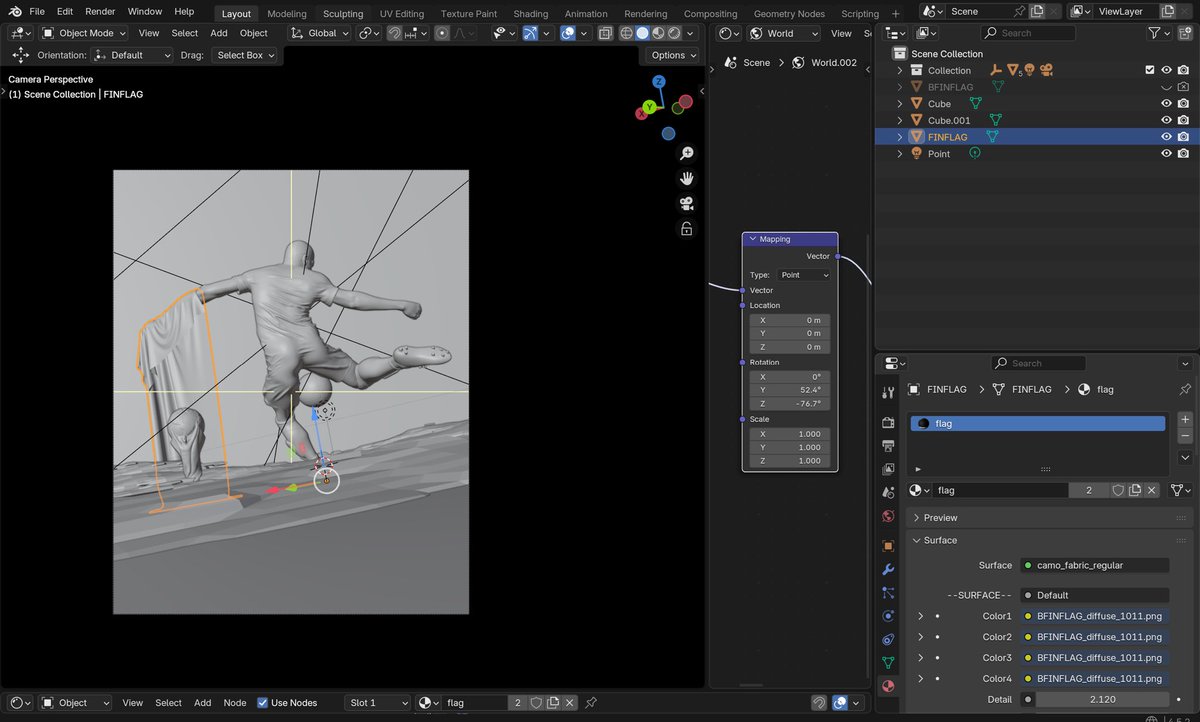Switch to solid viewport shading
Image resolution: width=1200 pixels, height=722 pixels.
click(x=643, y=33)
